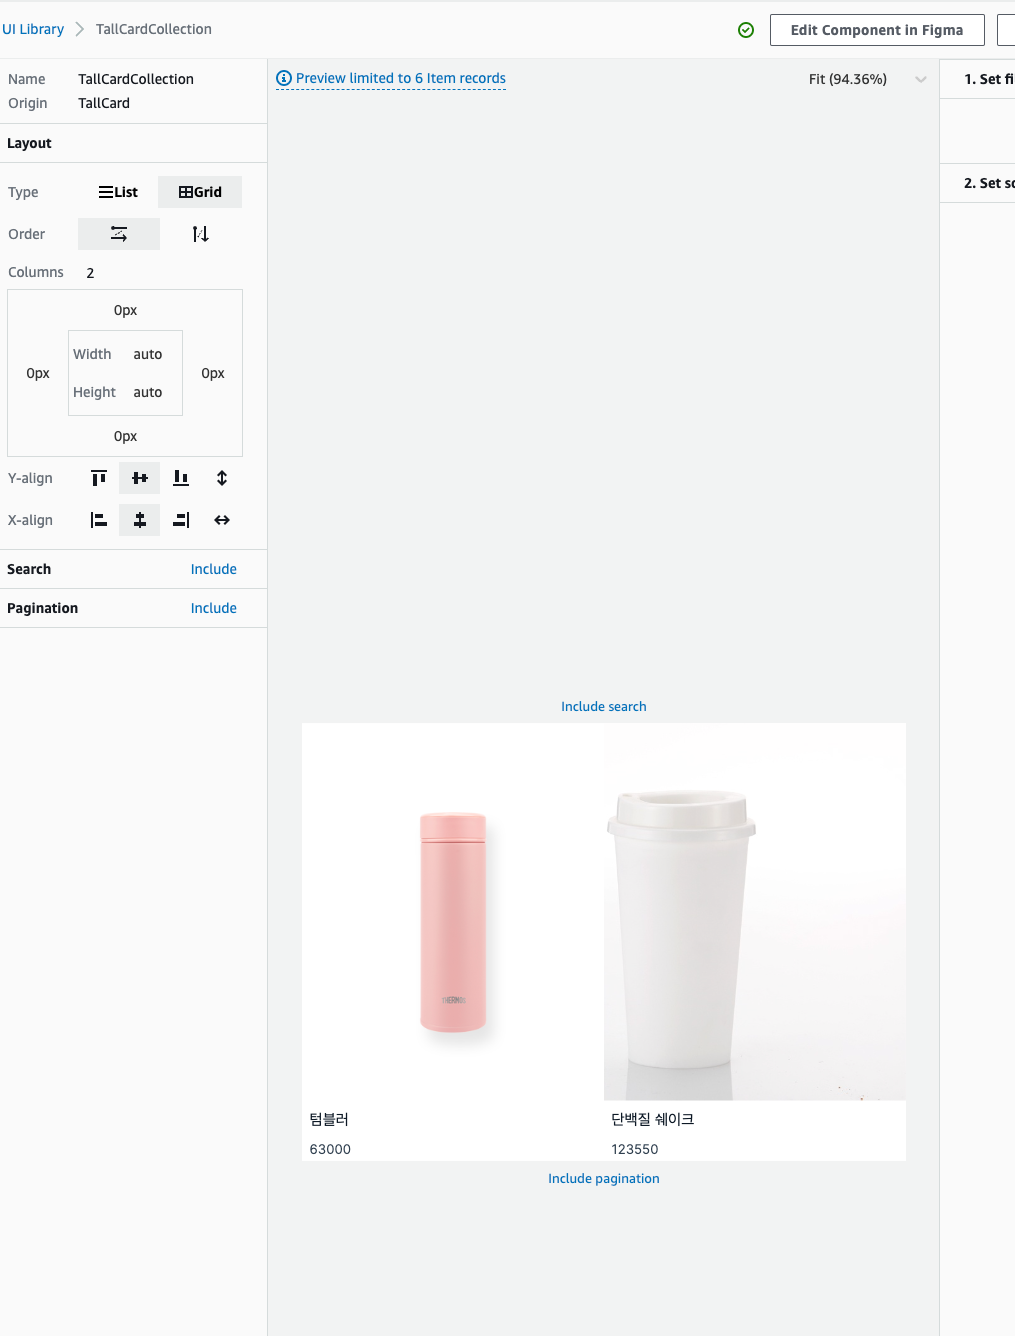Open step 2 Set section

[x=978, y=183]
